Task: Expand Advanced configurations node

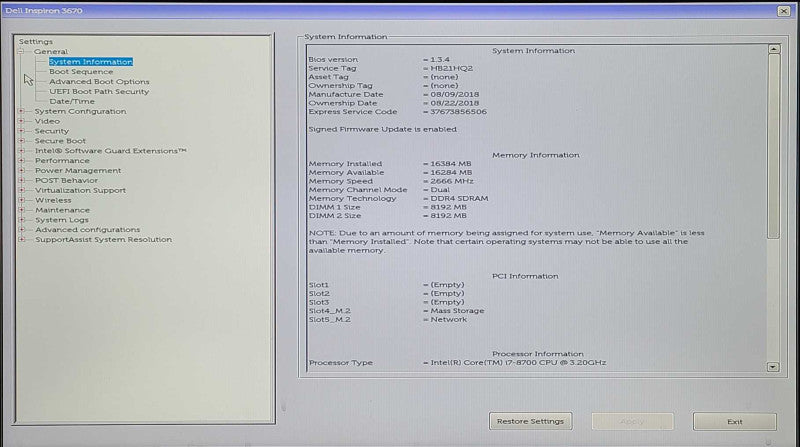Action: pyautogui.click(x=21, y=230)
